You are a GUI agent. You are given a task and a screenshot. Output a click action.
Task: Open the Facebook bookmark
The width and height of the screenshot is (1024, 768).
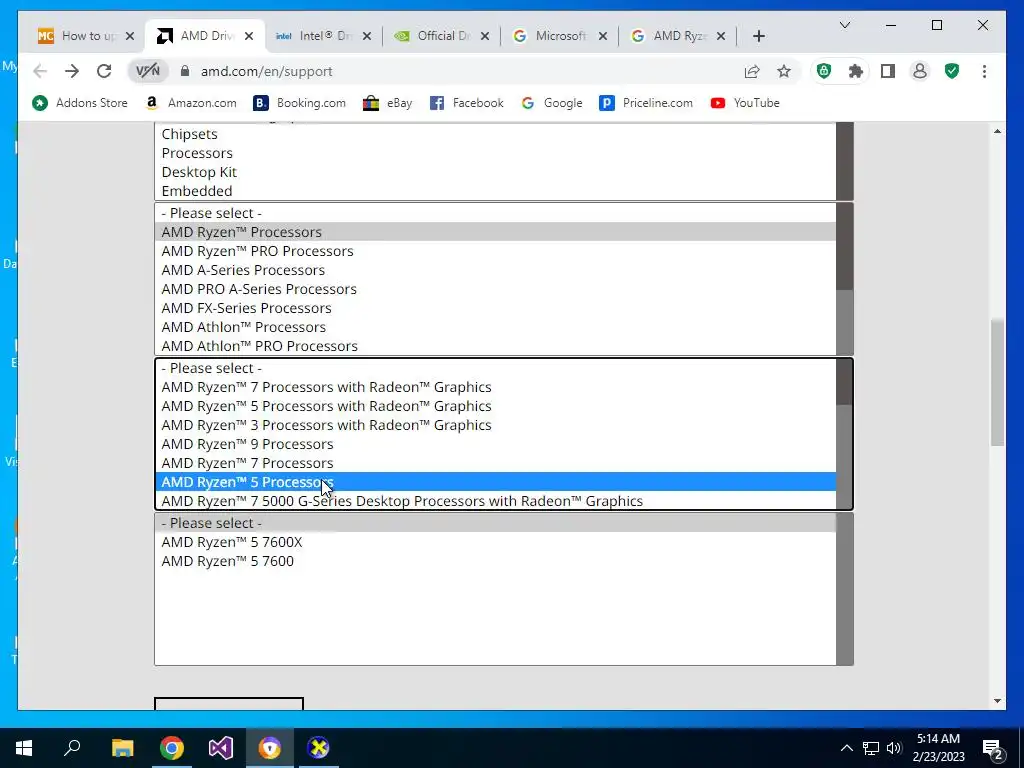[467, 103]
